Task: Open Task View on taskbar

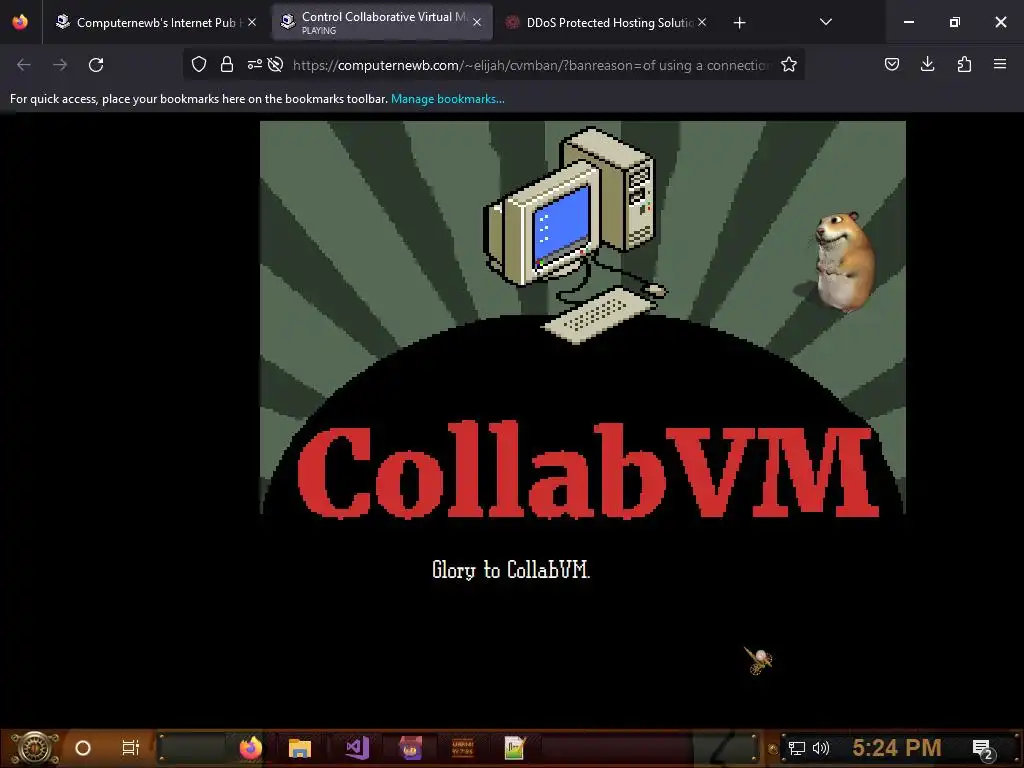Action: pos(131,748)
